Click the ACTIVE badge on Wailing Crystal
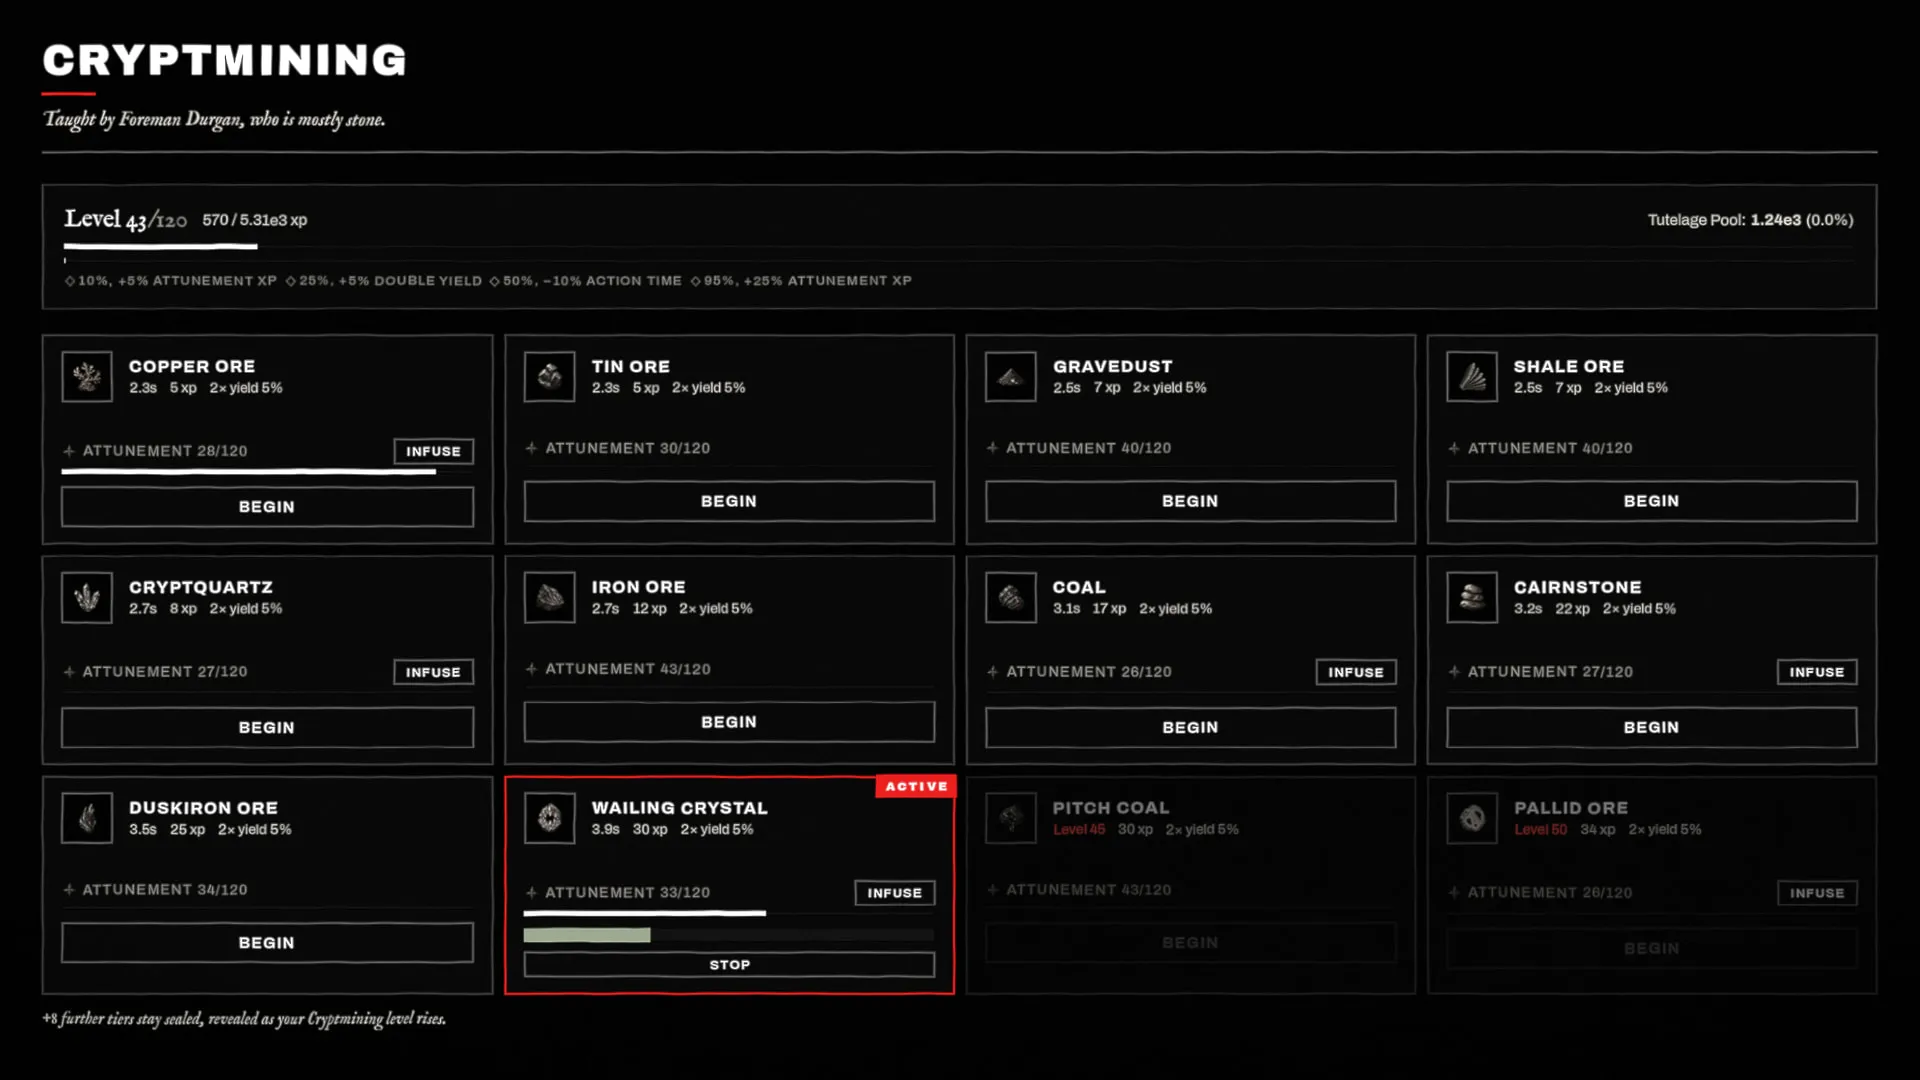 pyautogui.click(x=916, y=787)
